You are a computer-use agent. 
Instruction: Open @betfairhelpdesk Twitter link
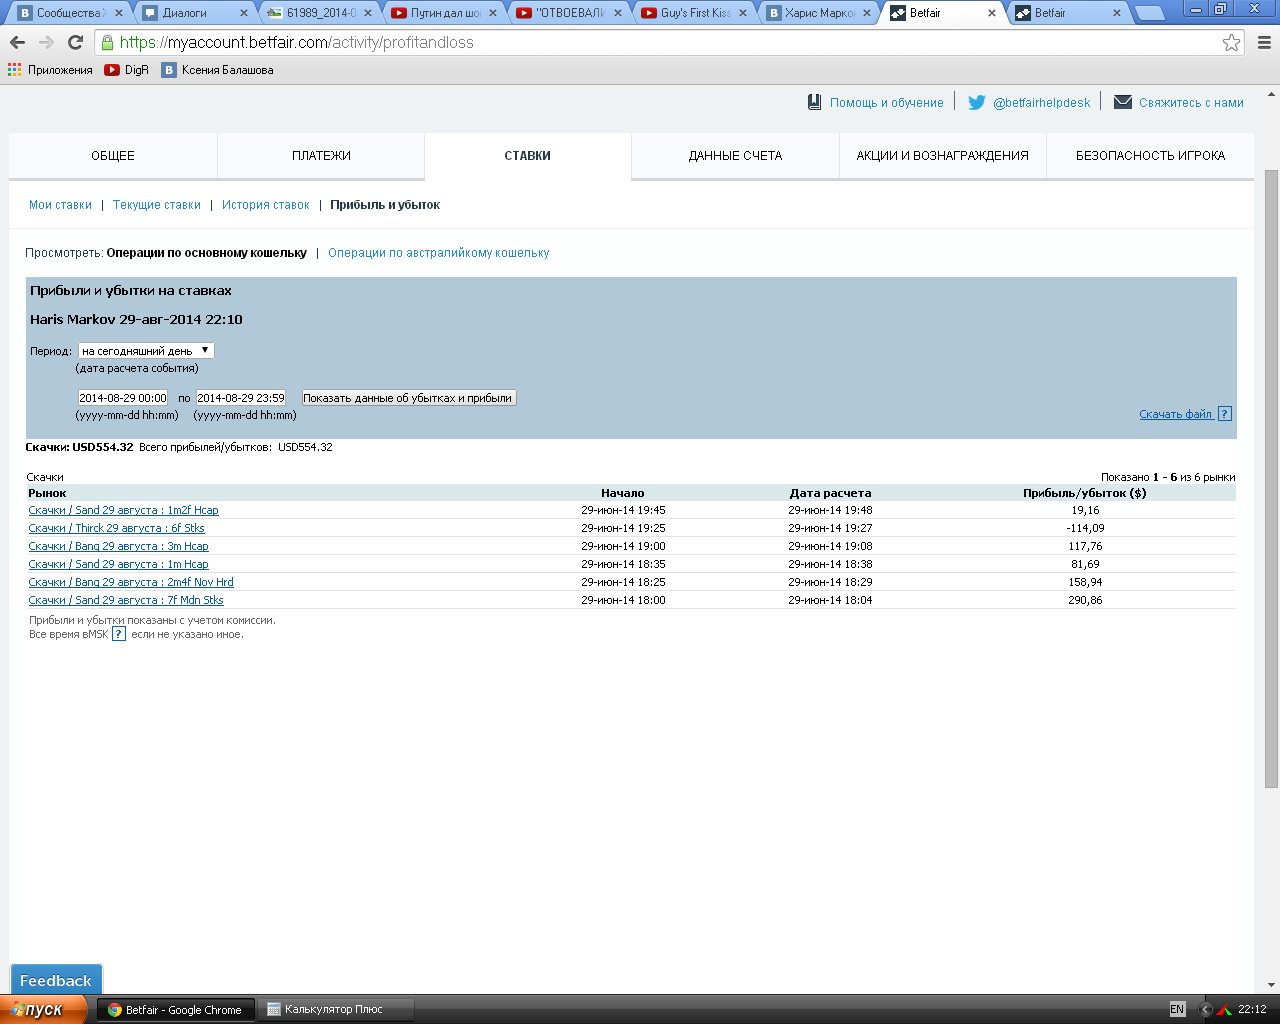[x=1042, y=103]
